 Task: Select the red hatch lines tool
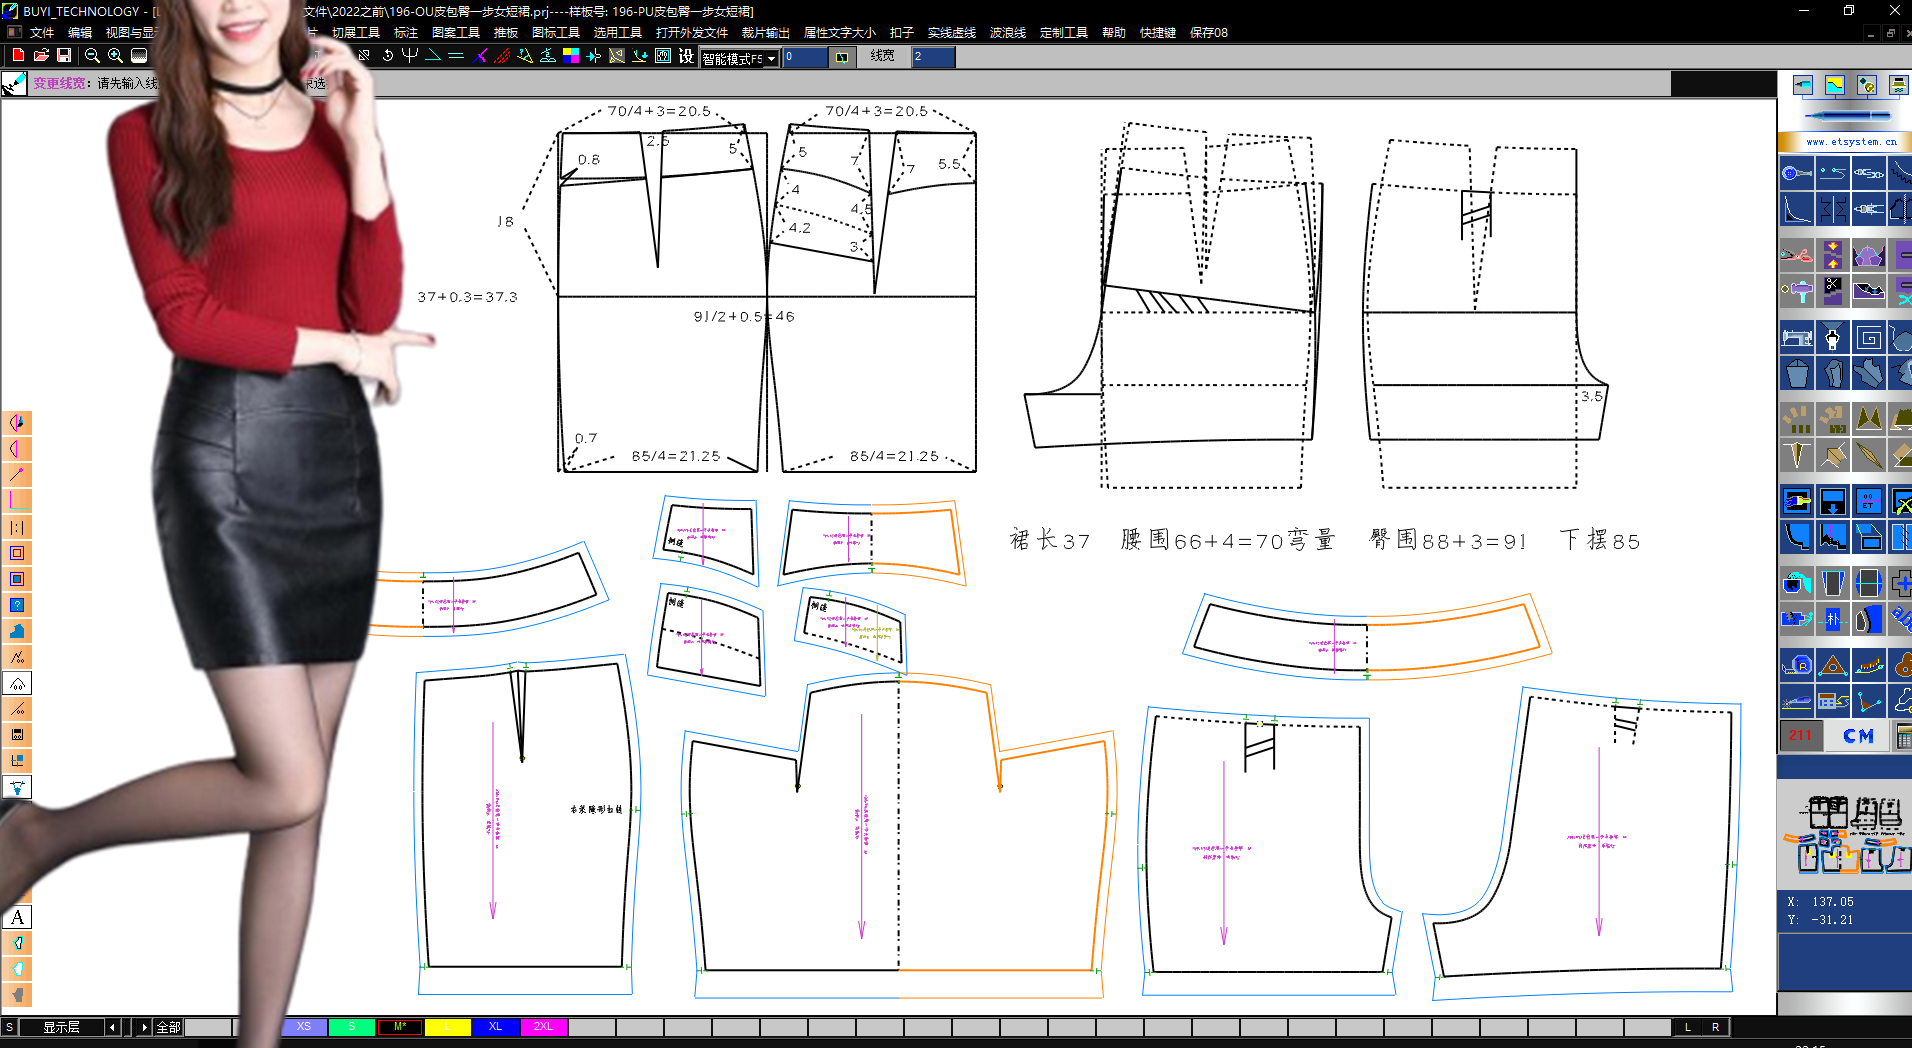(x=502, y=56)
